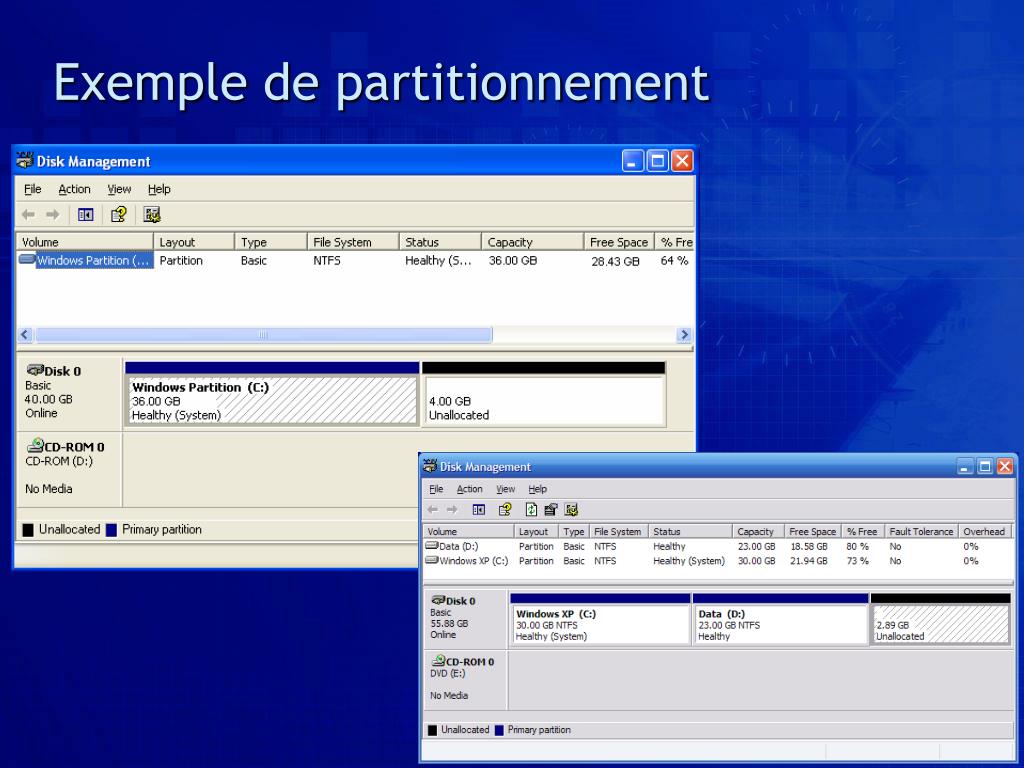The image size is (1024, 768).
Task: Open the File menu in the 55.88 GB disk window
Action: (x=436, y=489)
